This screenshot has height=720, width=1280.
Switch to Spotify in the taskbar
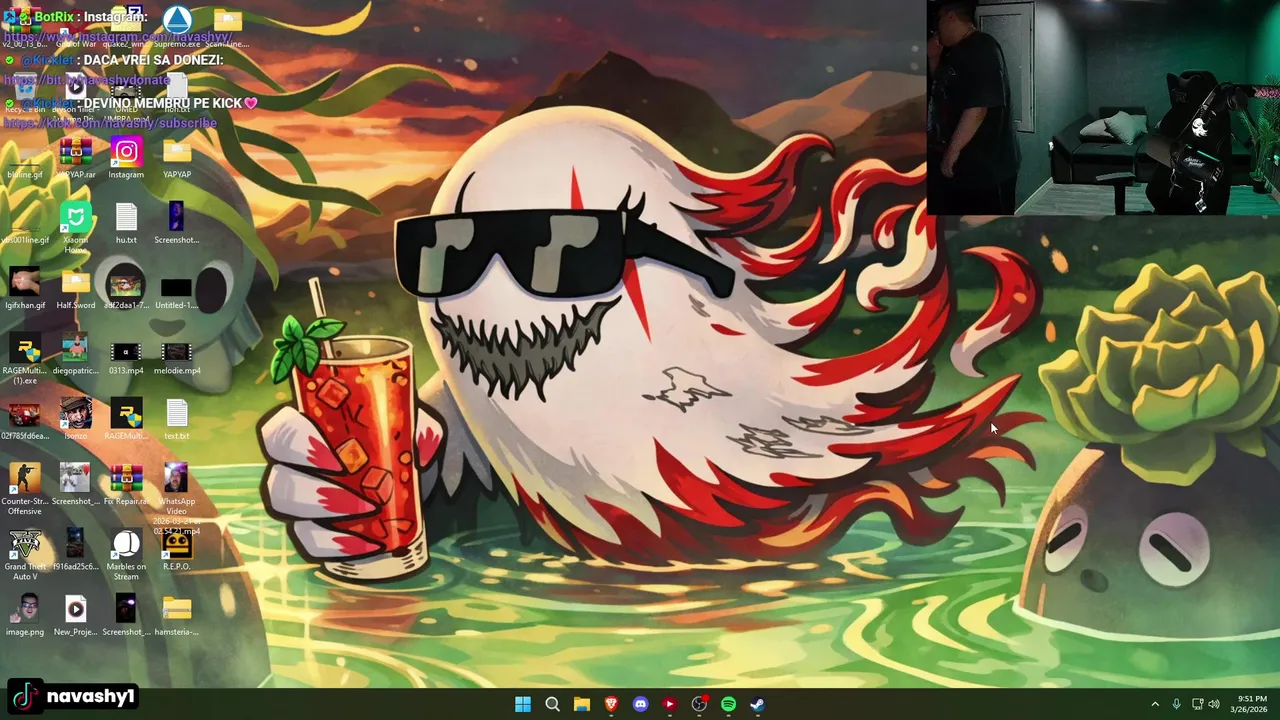tap(728, 704)
